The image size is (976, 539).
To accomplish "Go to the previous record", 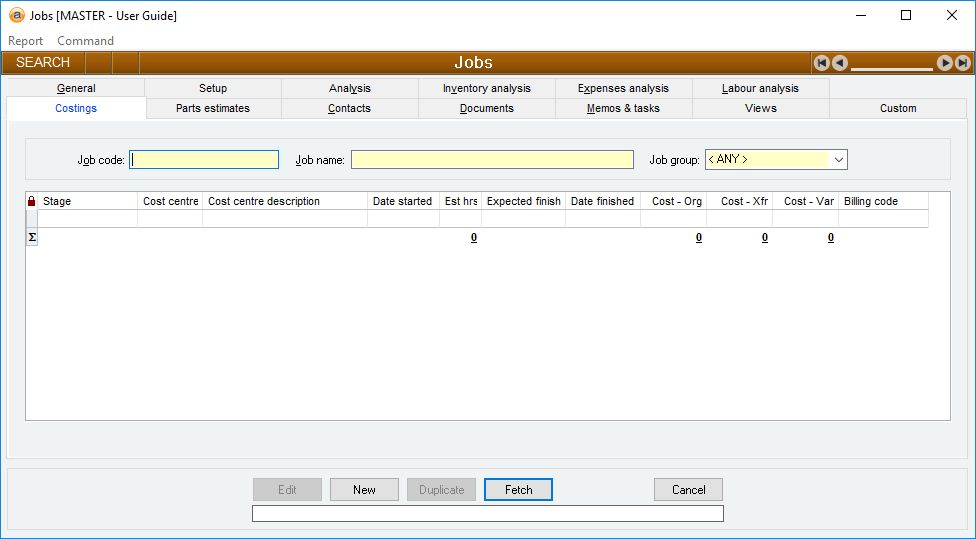I will point(840,63).
